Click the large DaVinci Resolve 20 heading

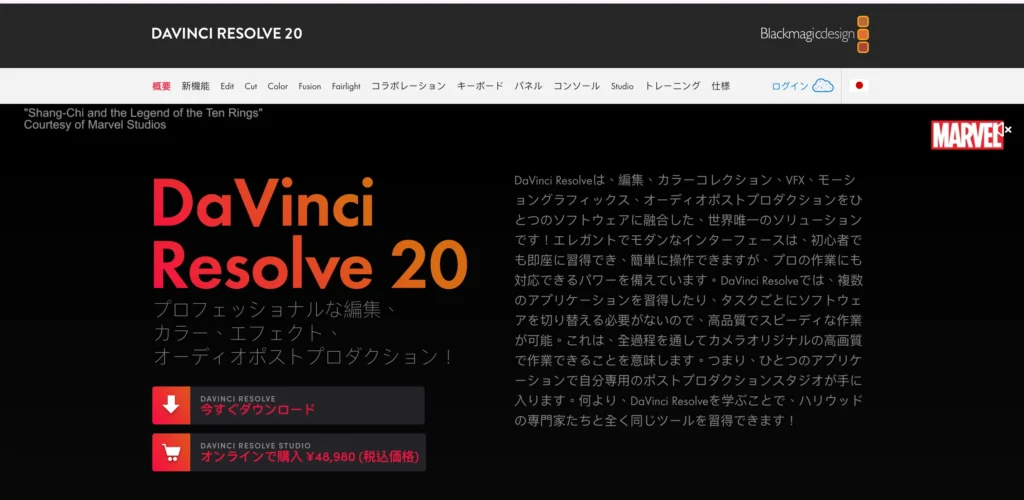310,234
